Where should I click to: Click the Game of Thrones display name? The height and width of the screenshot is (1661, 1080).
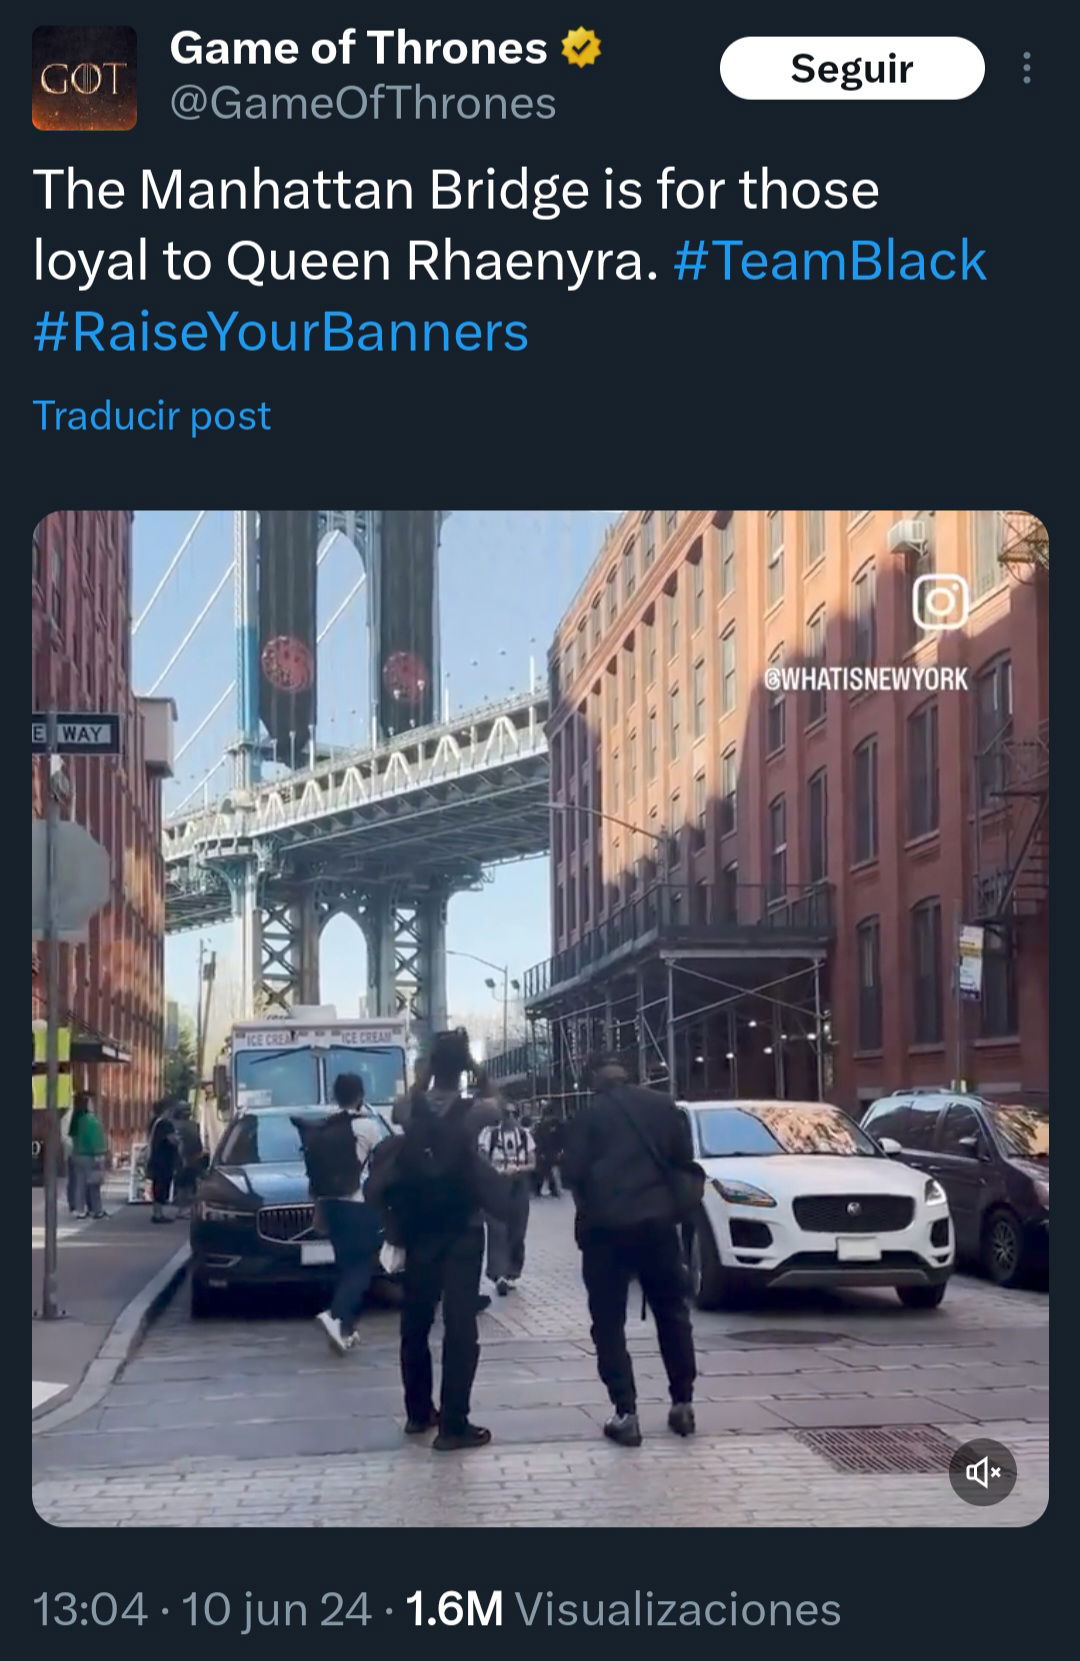[359, 48]
